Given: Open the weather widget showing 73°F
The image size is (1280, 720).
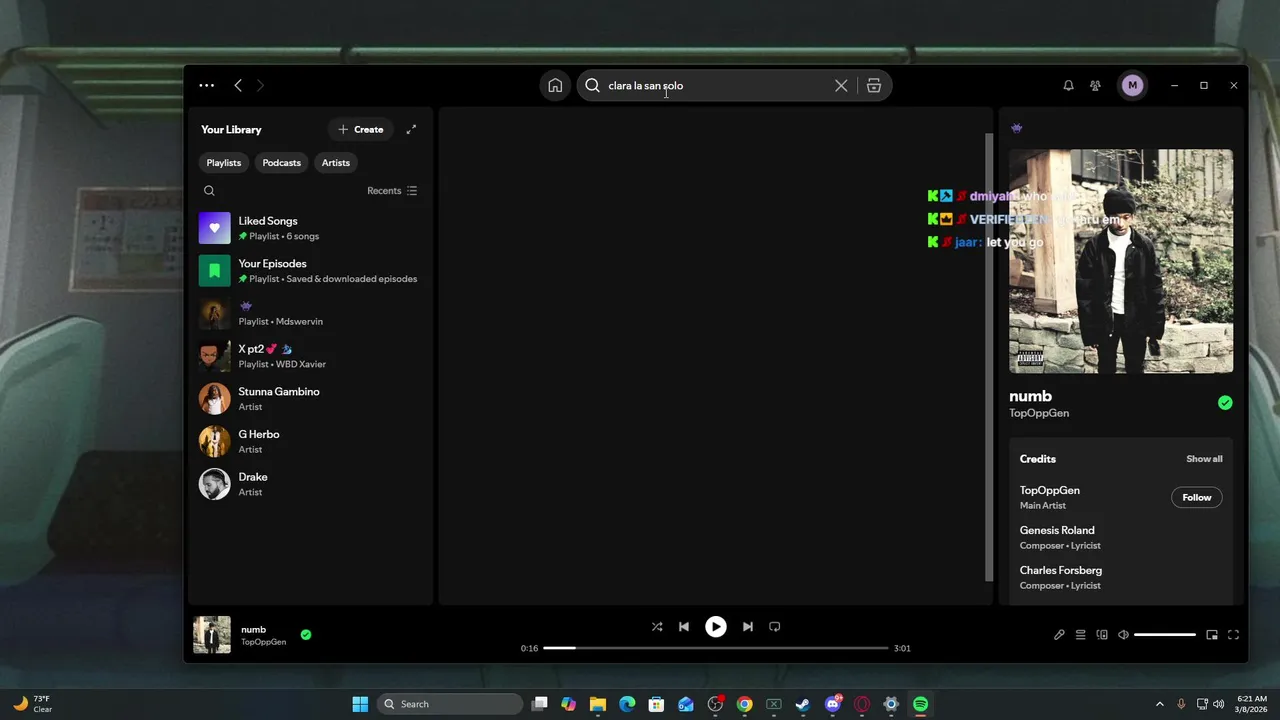Looking at the screenshot, I should click(32, 704).
